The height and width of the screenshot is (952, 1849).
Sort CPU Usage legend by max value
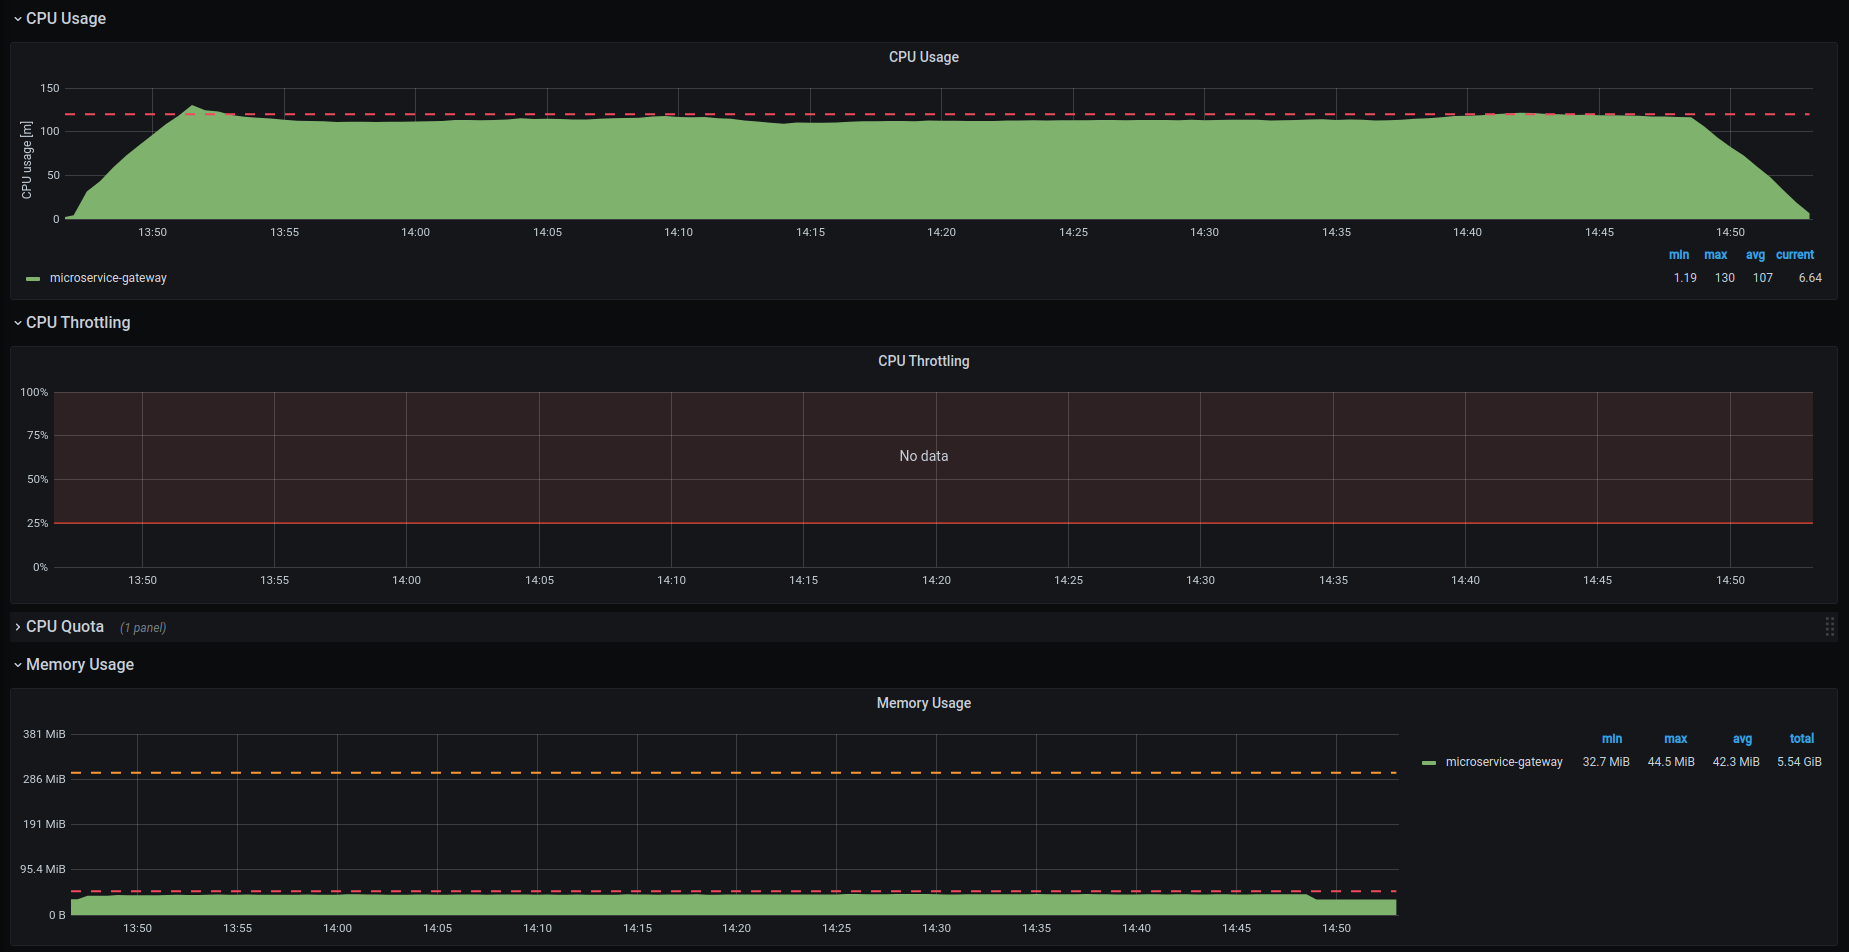point(1715,254)
